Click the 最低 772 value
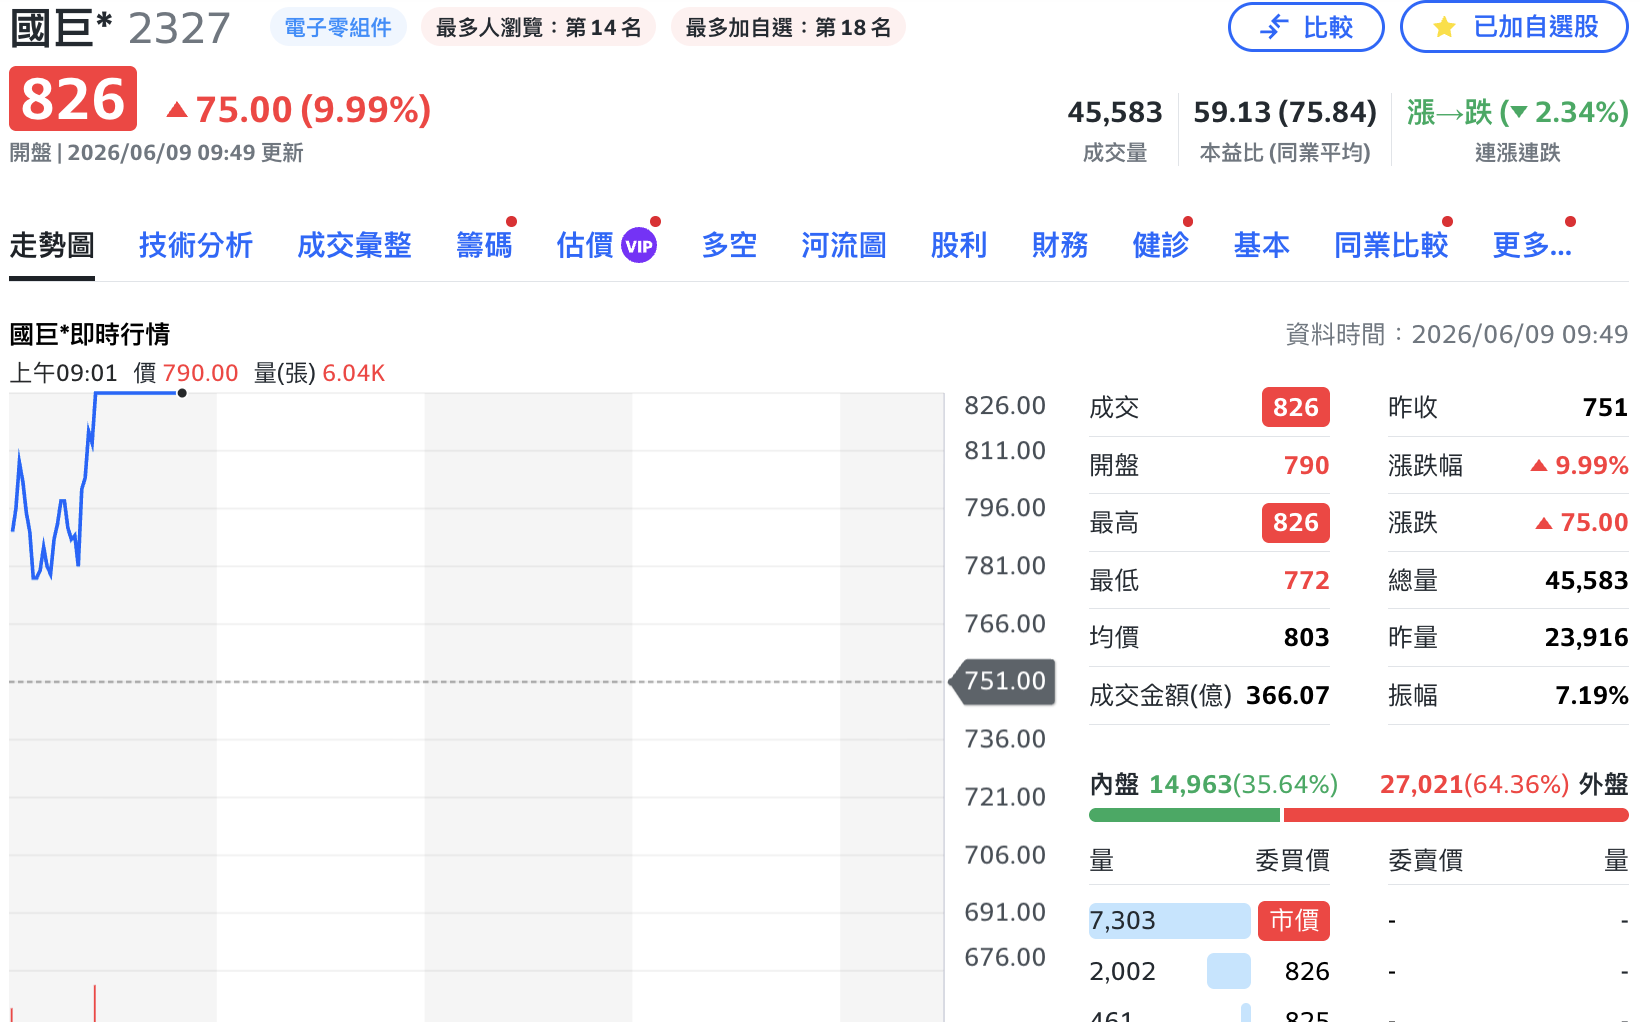 (1306, 580)
